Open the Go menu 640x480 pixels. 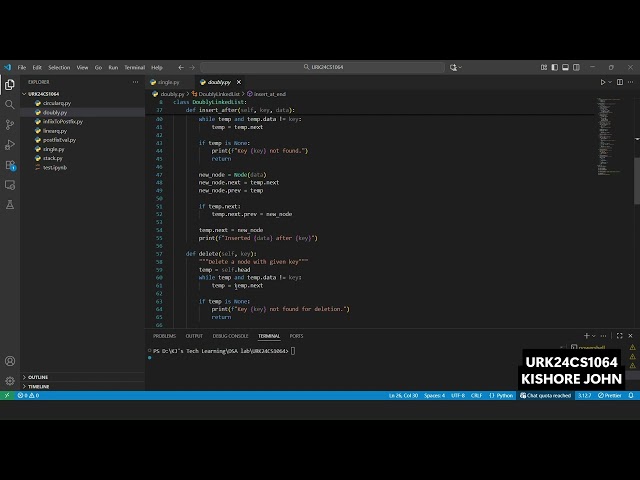point(98,67)
